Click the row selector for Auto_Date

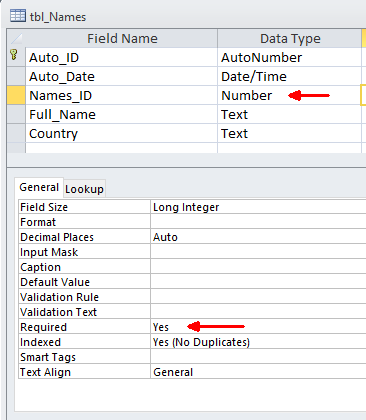16,76
